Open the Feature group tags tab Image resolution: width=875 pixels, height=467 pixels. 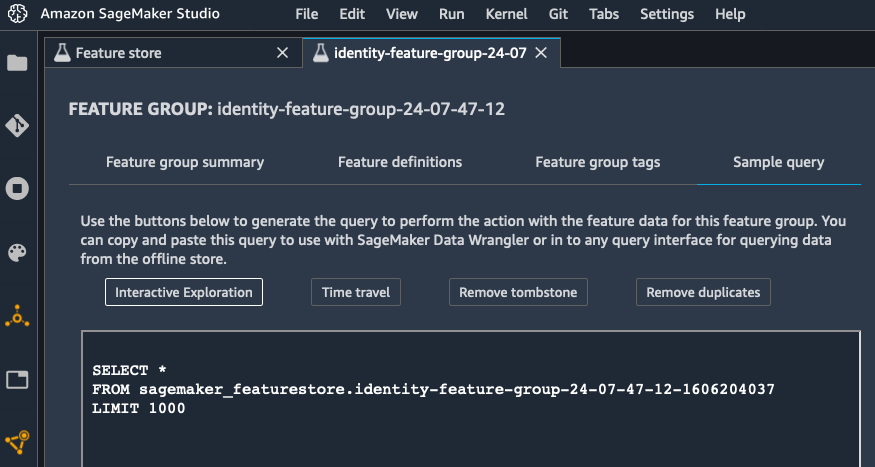click(598, 162)
